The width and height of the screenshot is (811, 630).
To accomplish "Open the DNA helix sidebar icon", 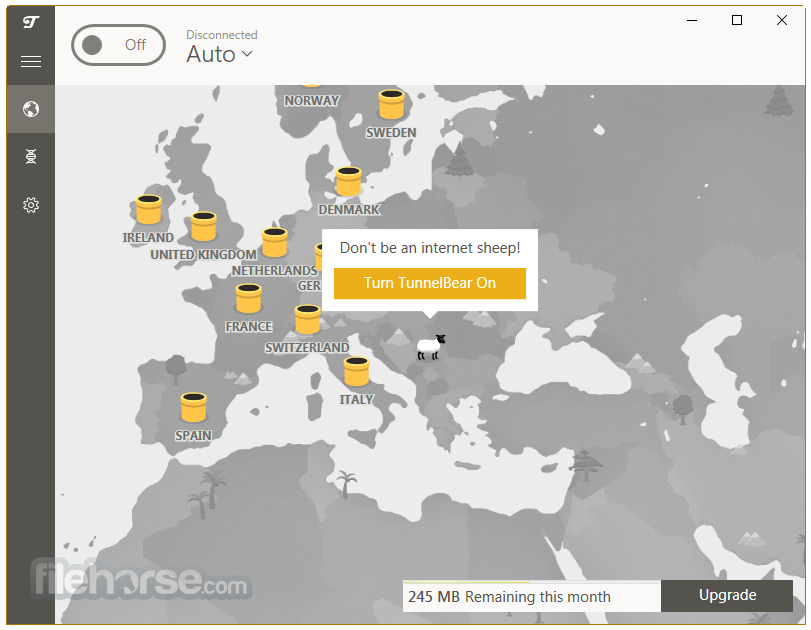I will pyautogui.click(x=31, y=156).
